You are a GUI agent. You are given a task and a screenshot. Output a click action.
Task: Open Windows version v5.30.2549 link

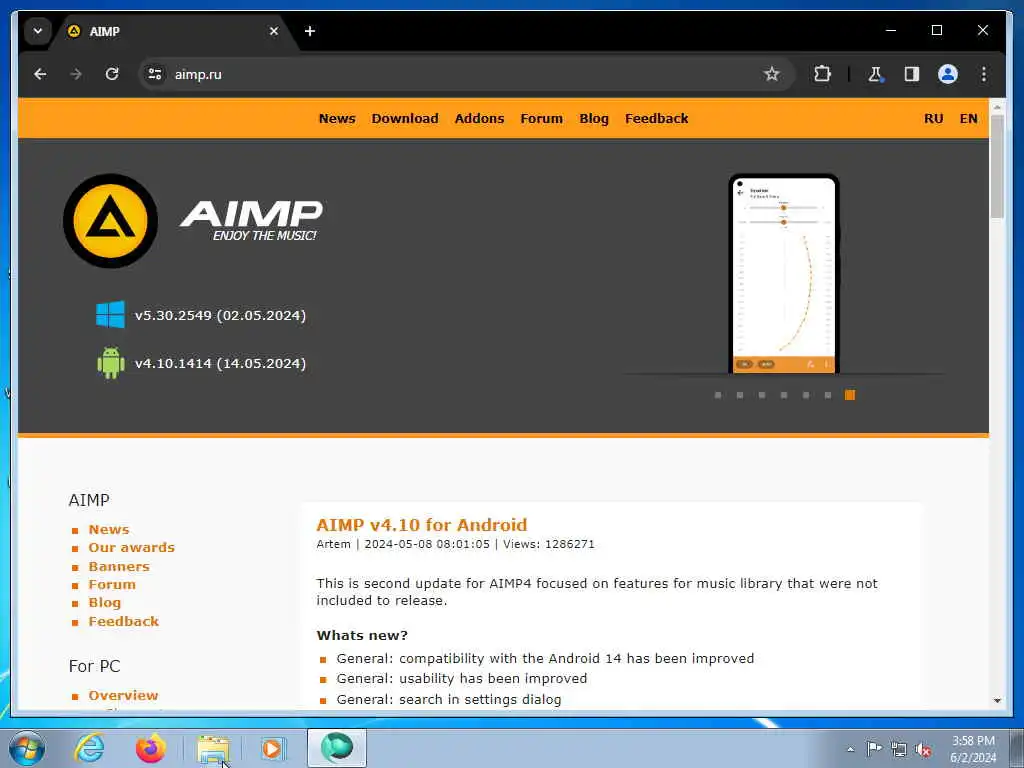220,315
